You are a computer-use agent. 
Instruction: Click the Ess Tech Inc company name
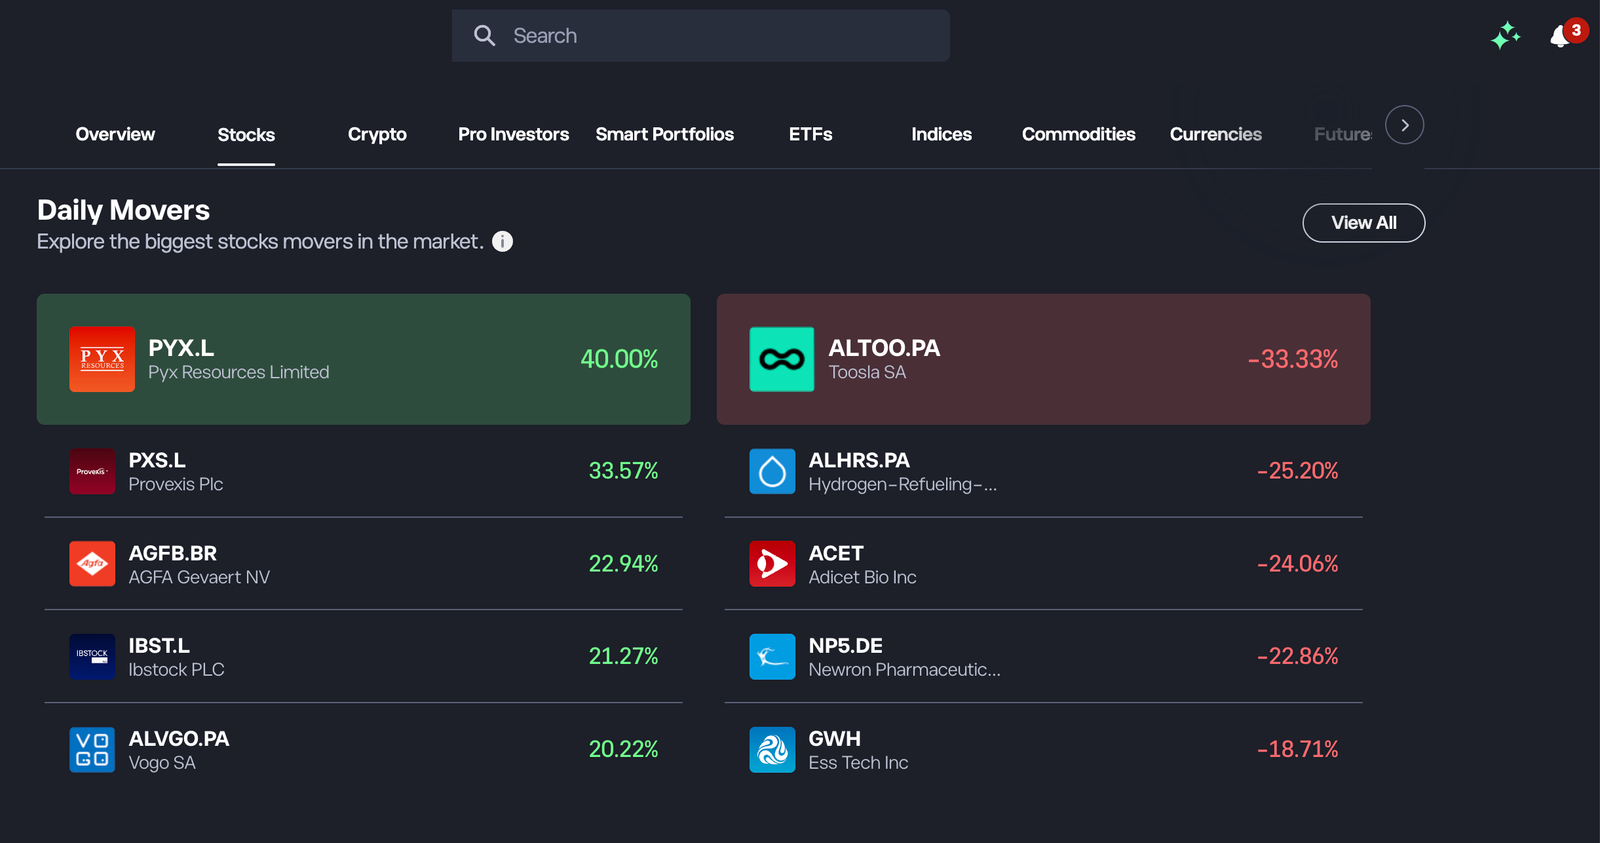click(858, 763)
